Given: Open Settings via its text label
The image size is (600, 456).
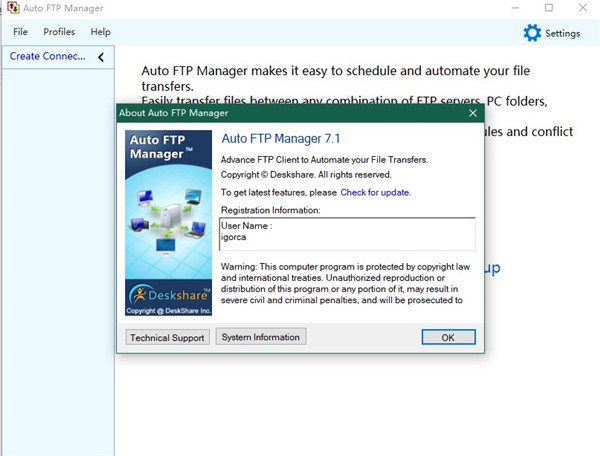Looking at the screenshot, I should (x=562, y=33).
